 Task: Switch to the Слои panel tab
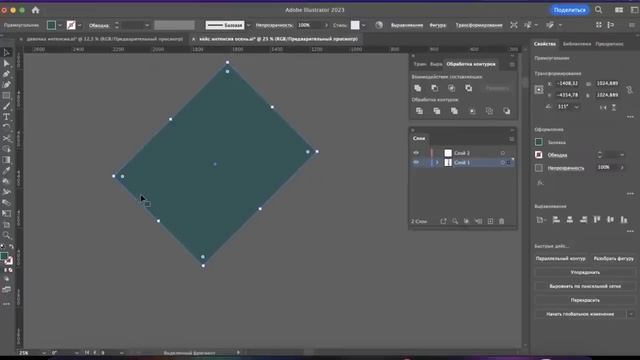click(x=419, y=138)
